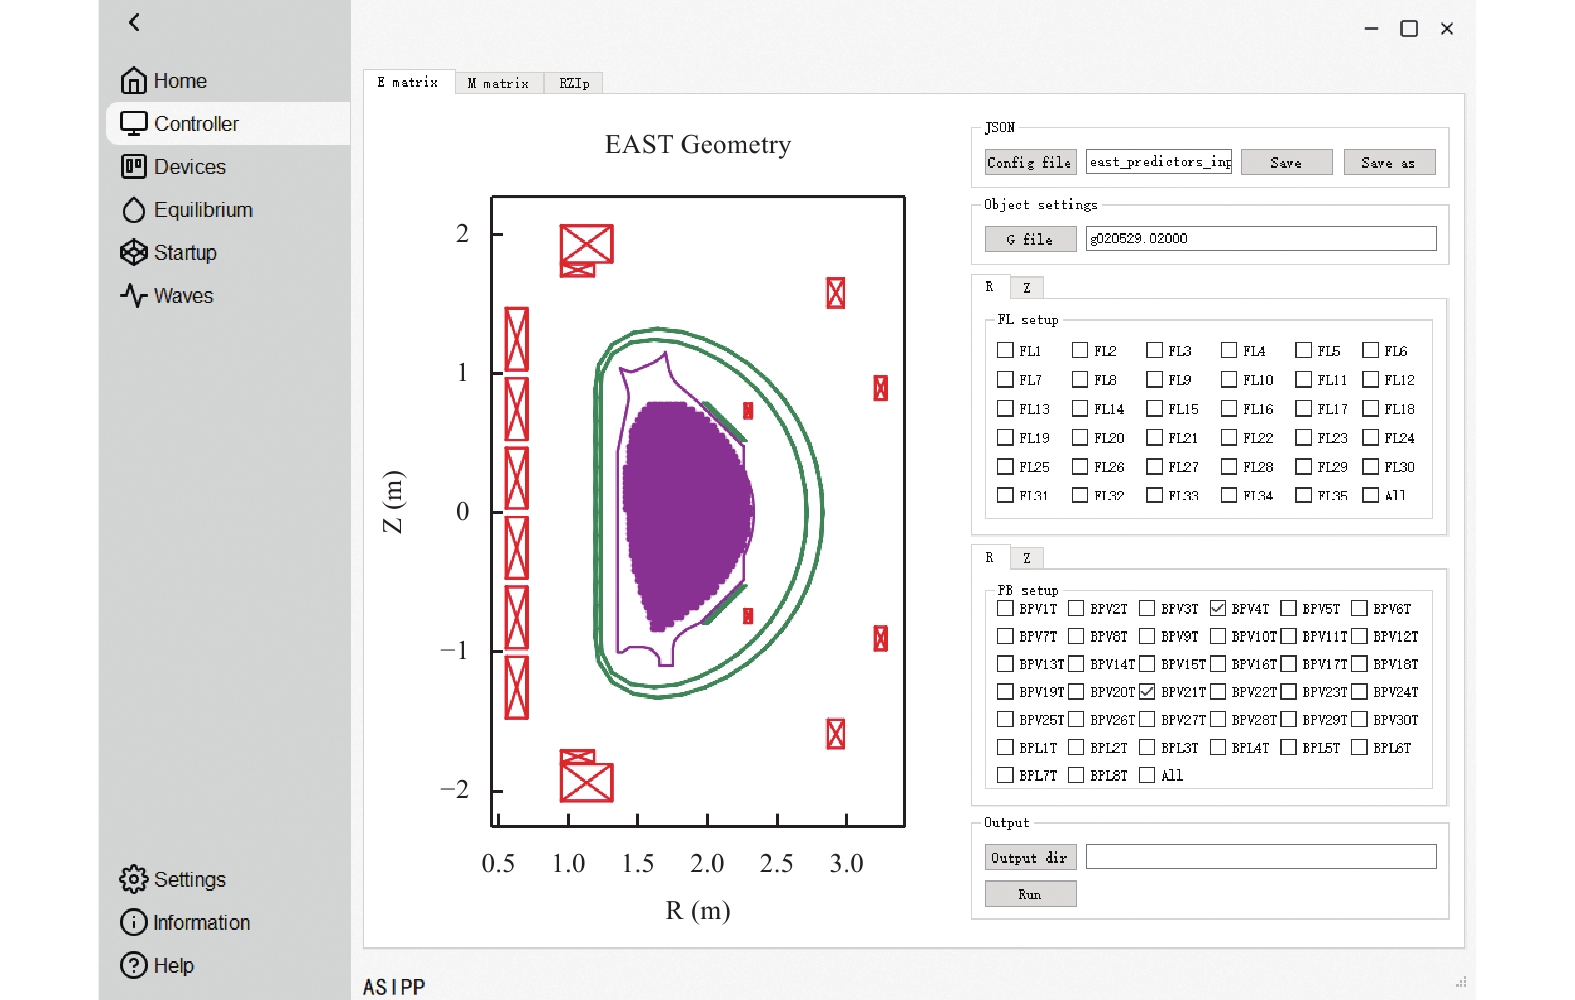Click the Run button
Viewport: 1575px width, 1000px height.
[x=1030, y=894]
